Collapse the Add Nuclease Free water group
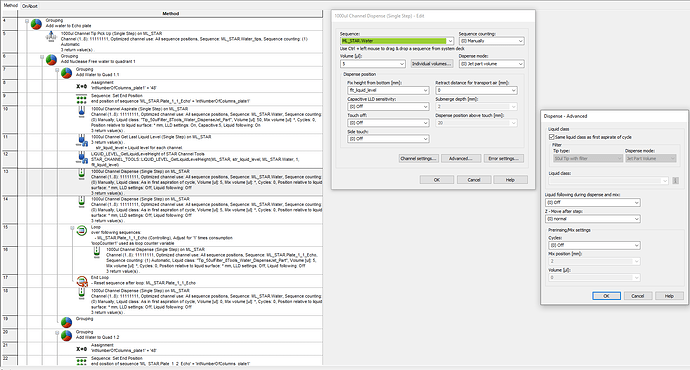 pos(42,57)
